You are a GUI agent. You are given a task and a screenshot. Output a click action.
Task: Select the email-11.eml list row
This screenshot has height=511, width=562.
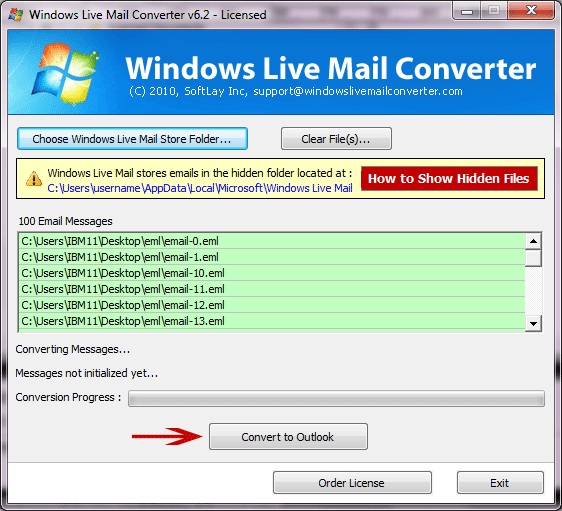coord(272,289)
